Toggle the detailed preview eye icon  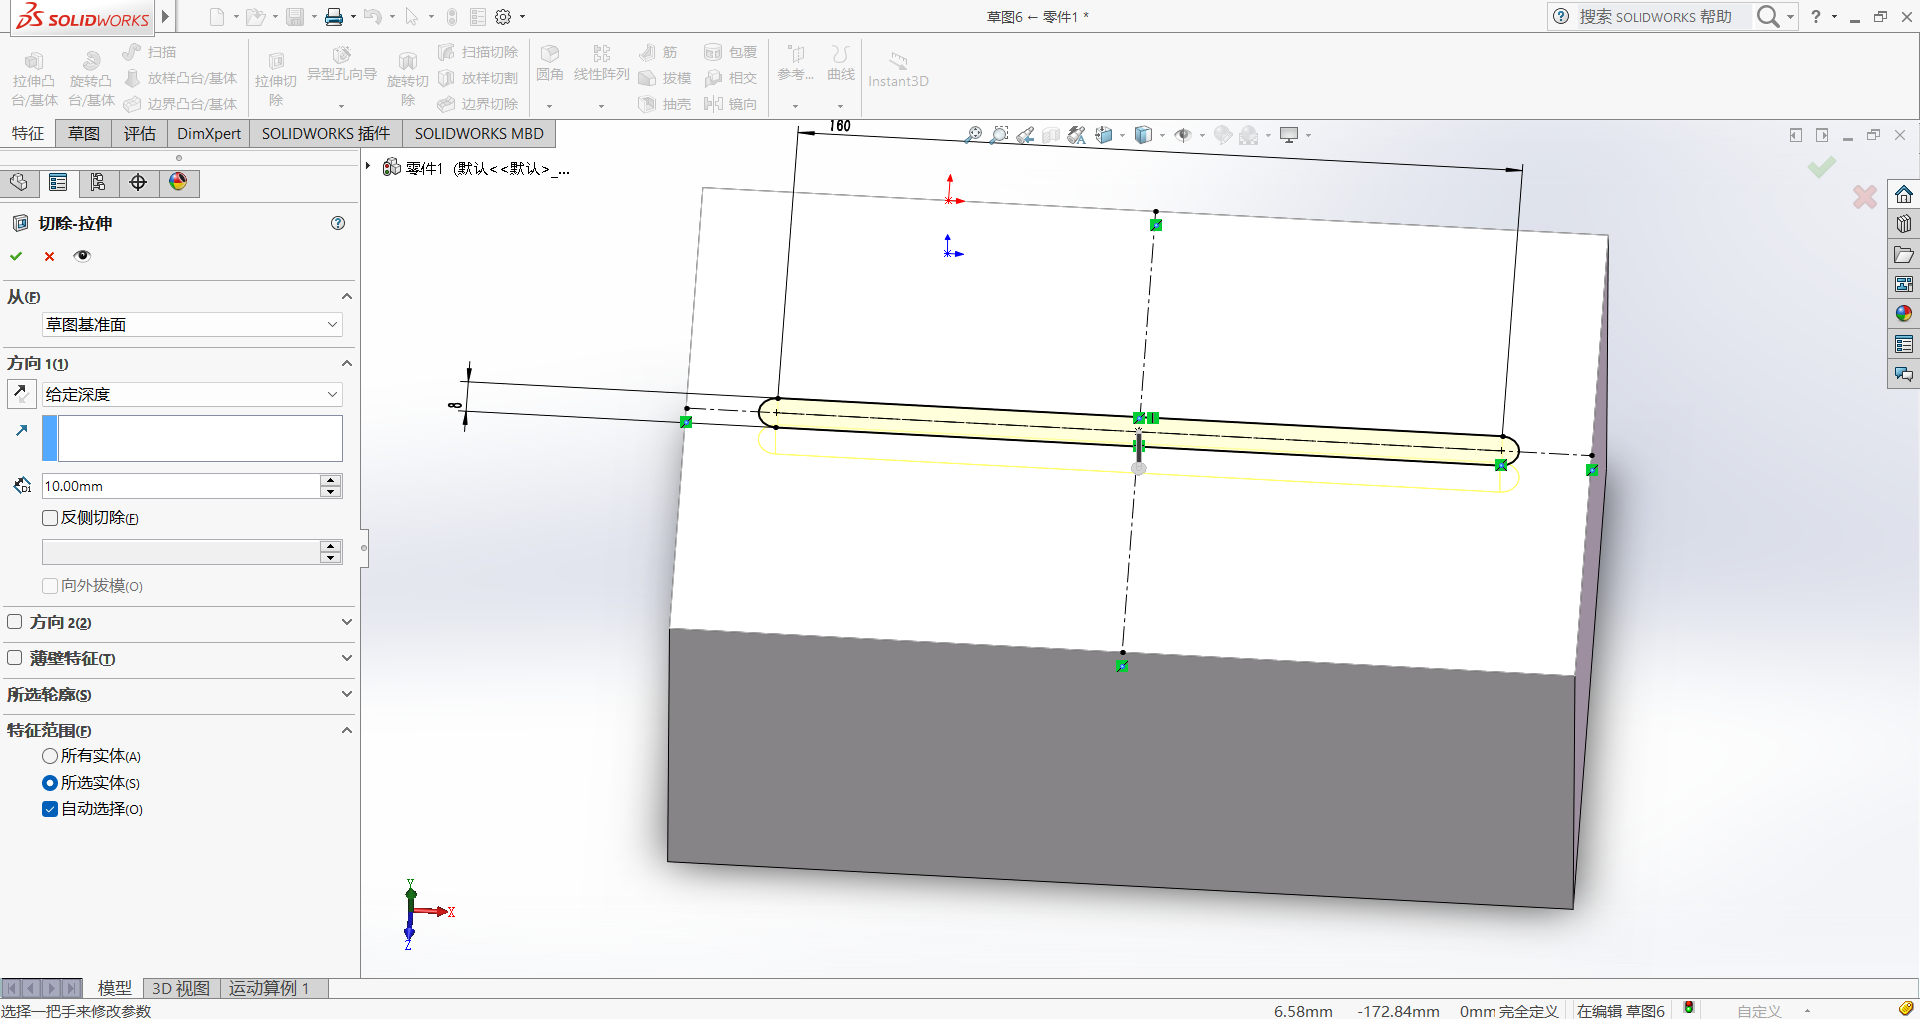(x=82, y=256)
